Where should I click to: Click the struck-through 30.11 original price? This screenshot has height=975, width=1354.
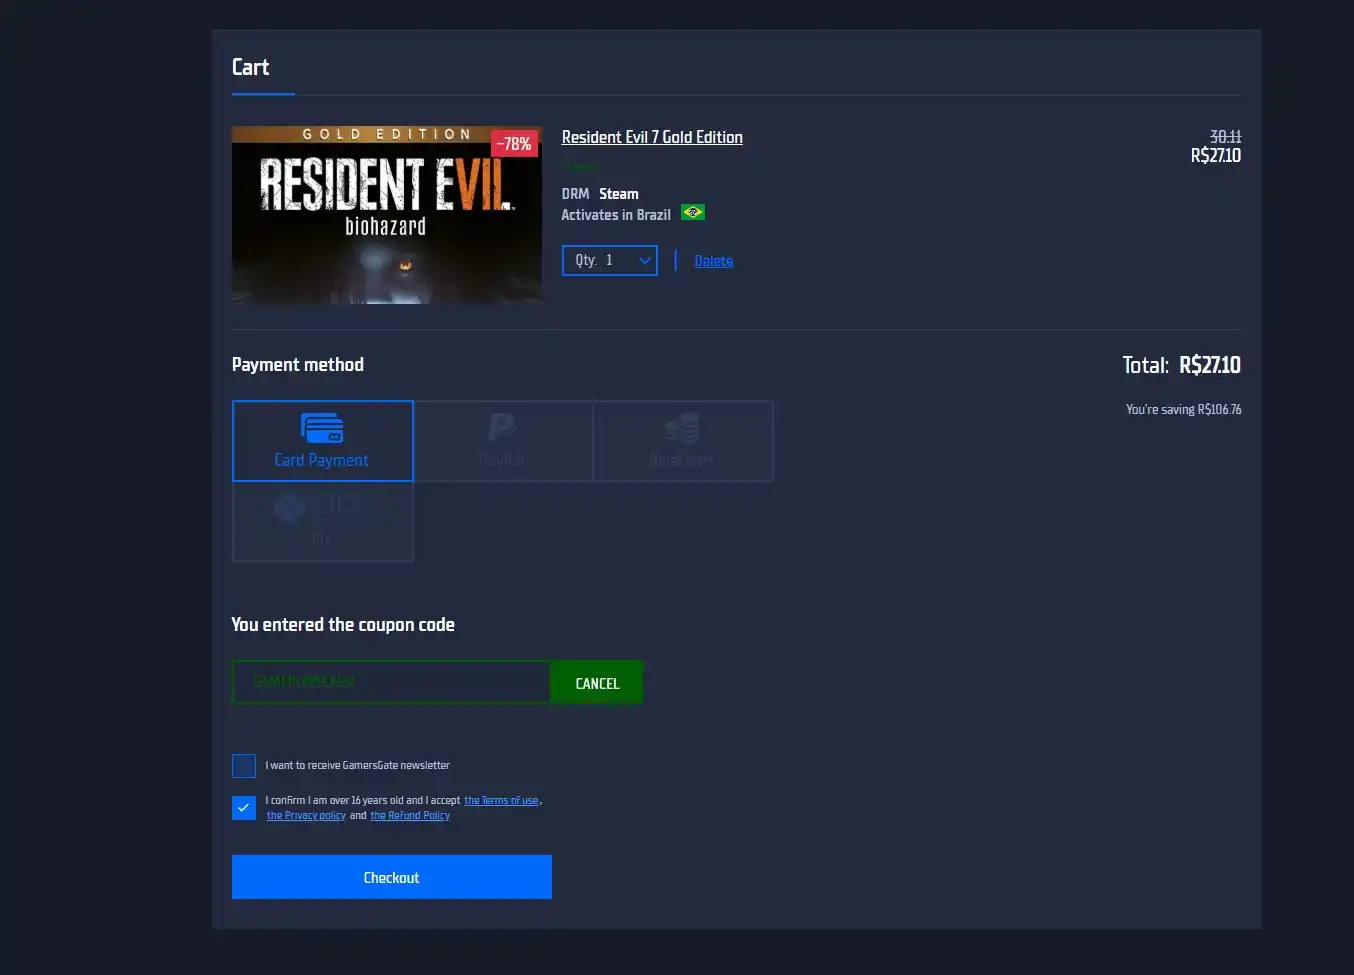coord(1225,137)
